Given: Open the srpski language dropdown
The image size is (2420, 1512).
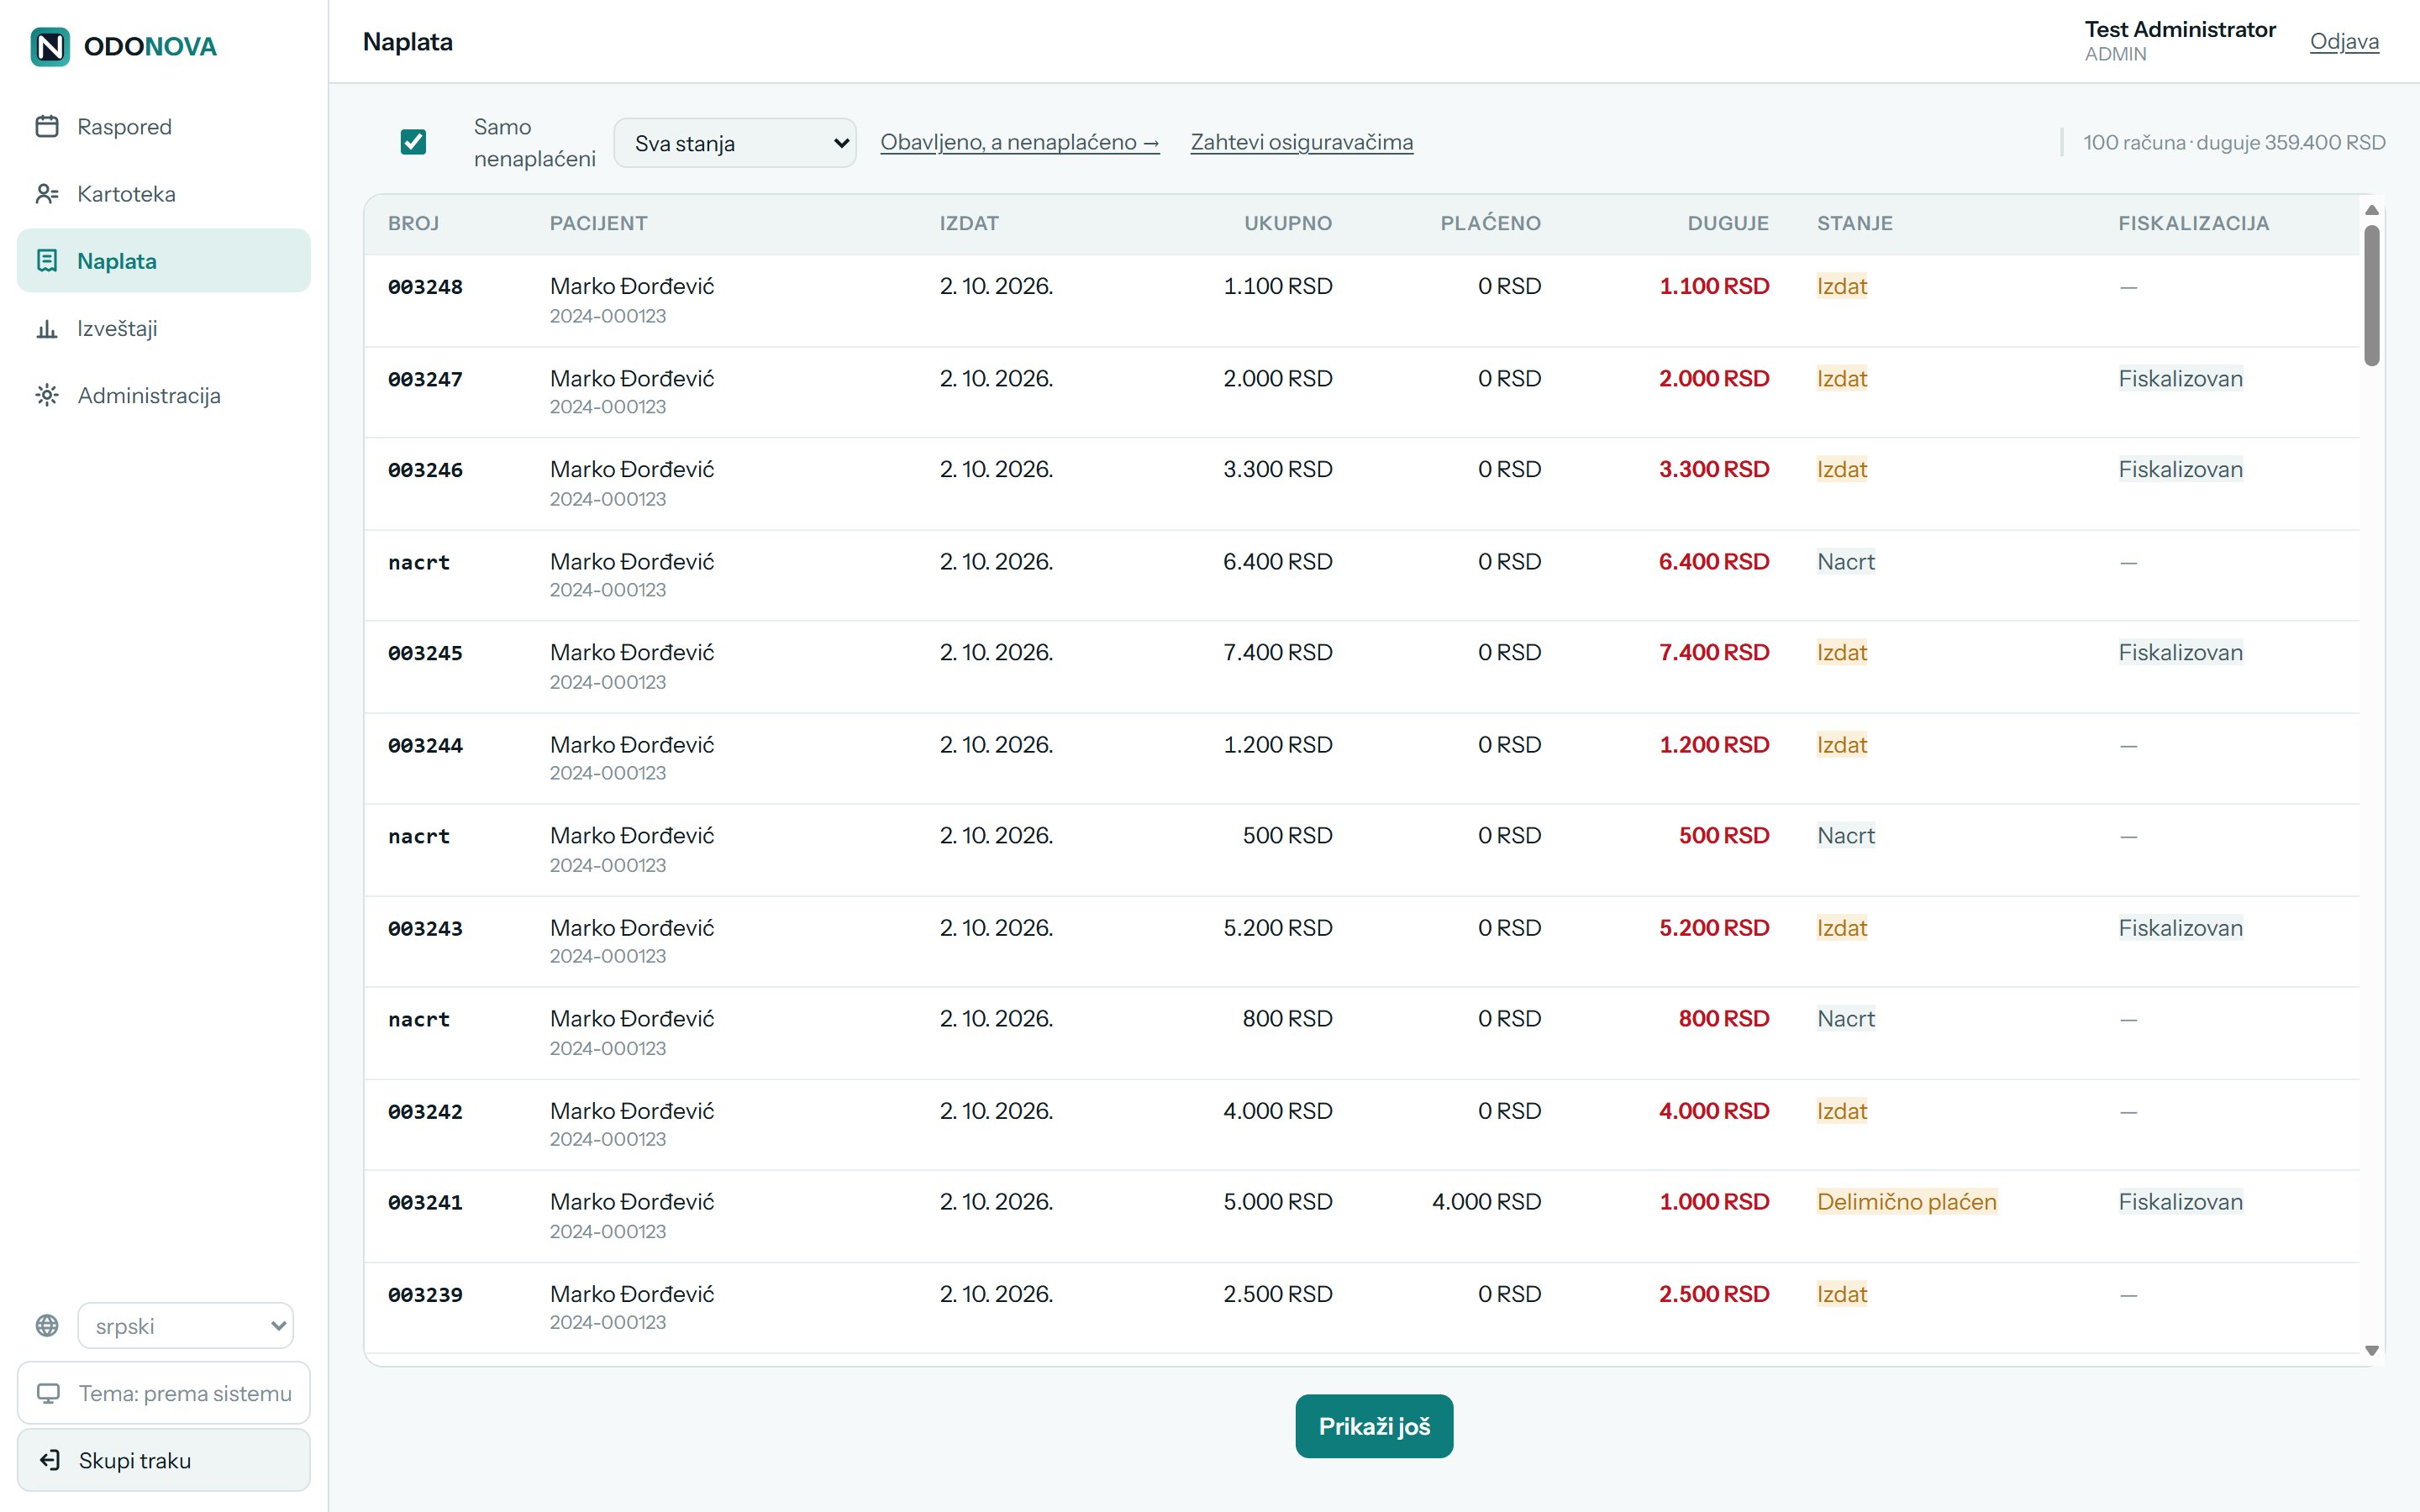Looking at the screenshot, I should pyautogui.click(x=186, y=1326).
